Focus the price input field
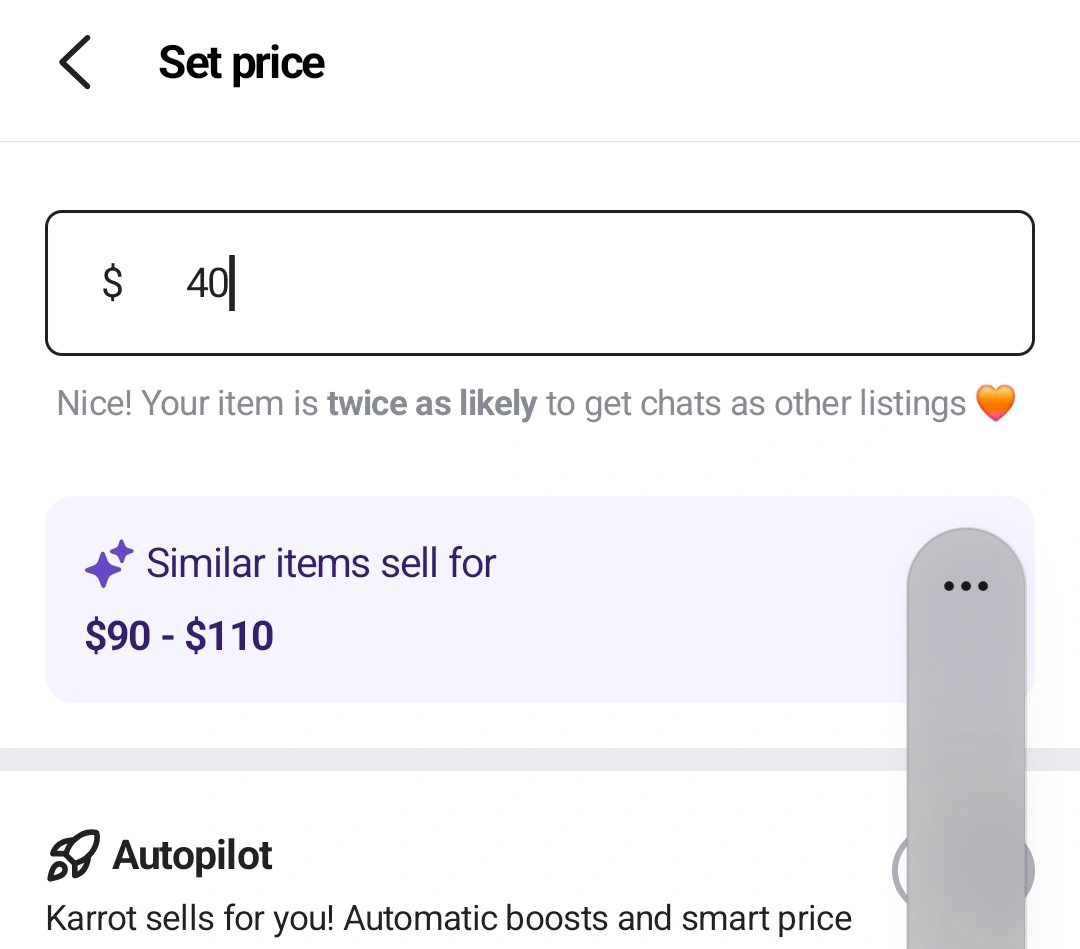This screenshot has width=1080, height=949. (540, 283)
